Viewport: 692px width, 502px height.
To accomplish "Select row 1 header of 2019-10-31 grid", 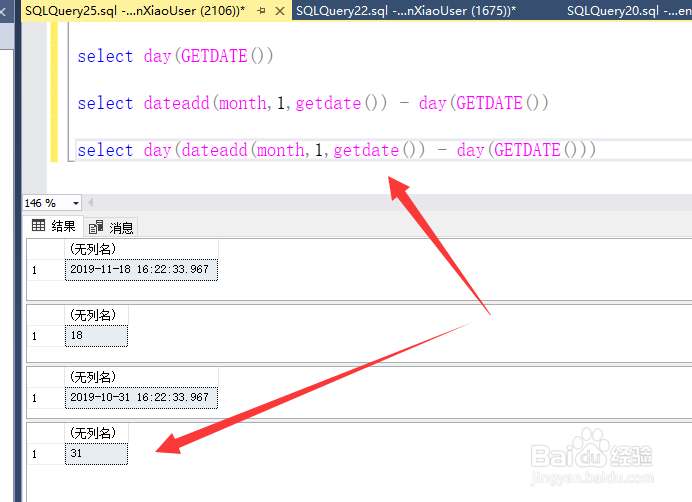I will pyautogui.click(x=46, y=398).
